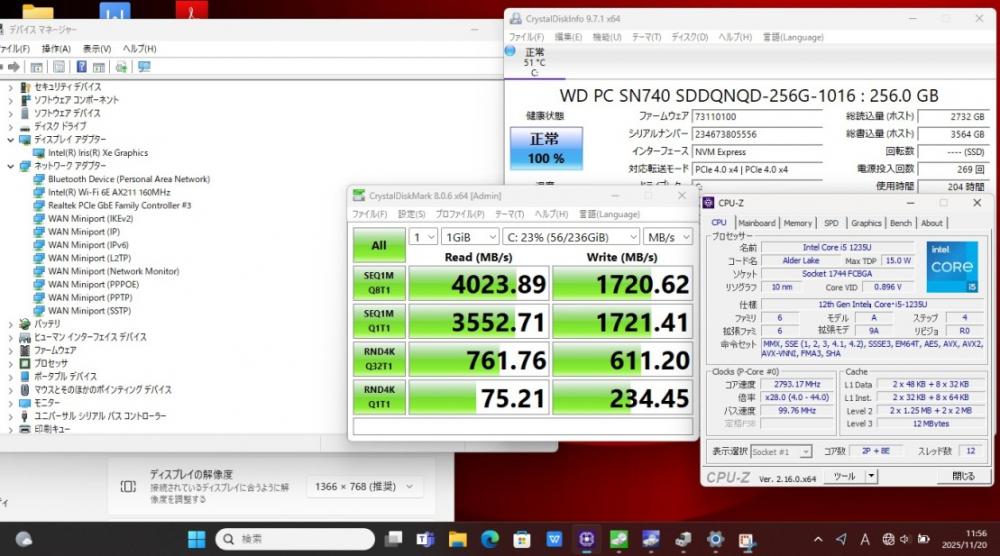Click the ファームウェア field showing 73110100
Screen dimensions: 1000x556
click(x=757, y=117)
